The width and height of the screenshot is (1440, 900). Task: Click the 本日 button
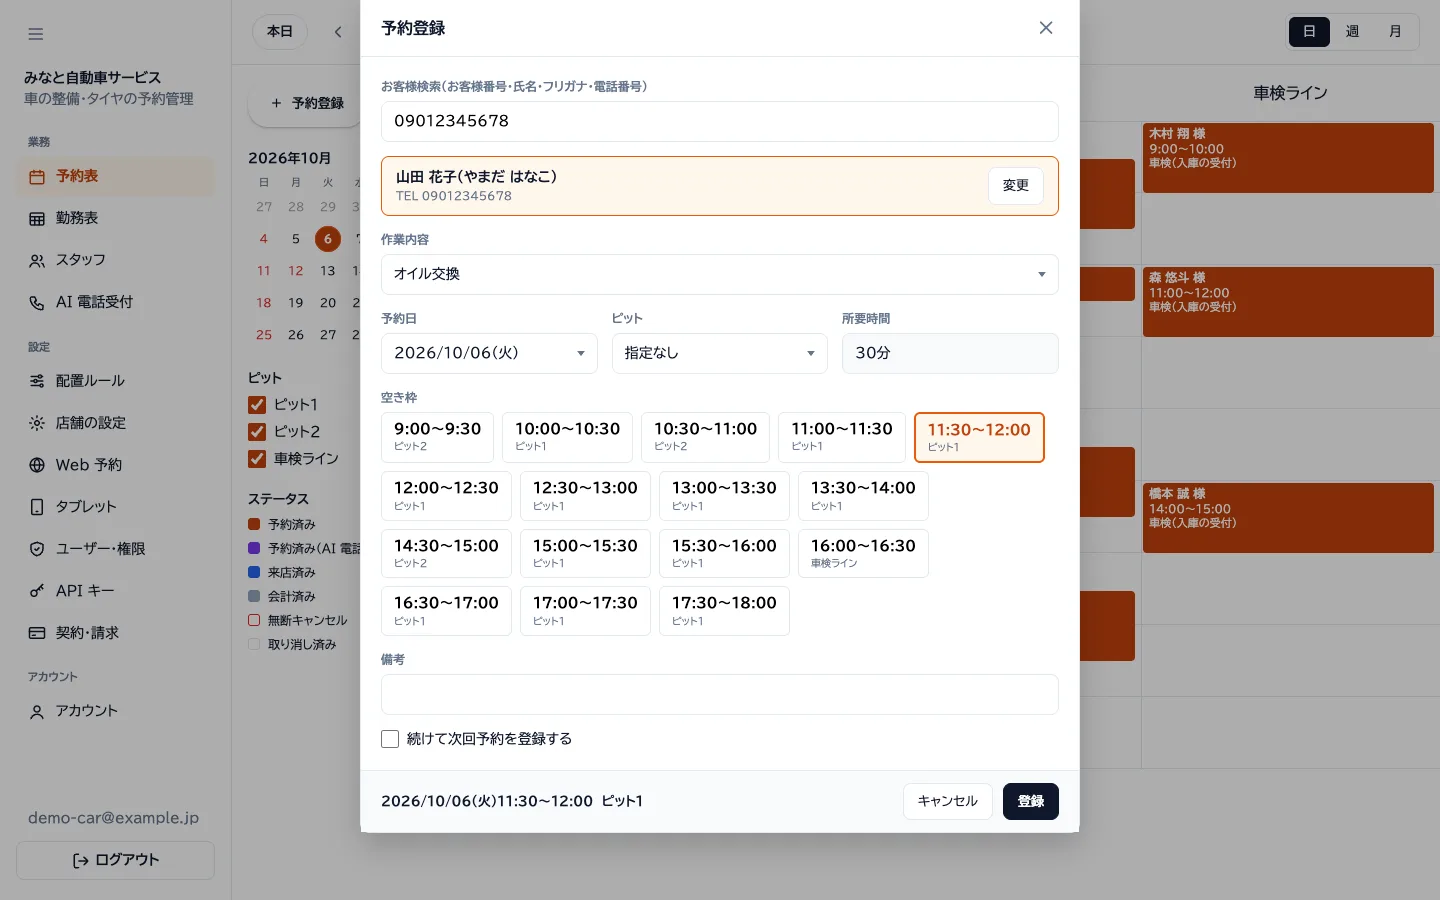280,32
